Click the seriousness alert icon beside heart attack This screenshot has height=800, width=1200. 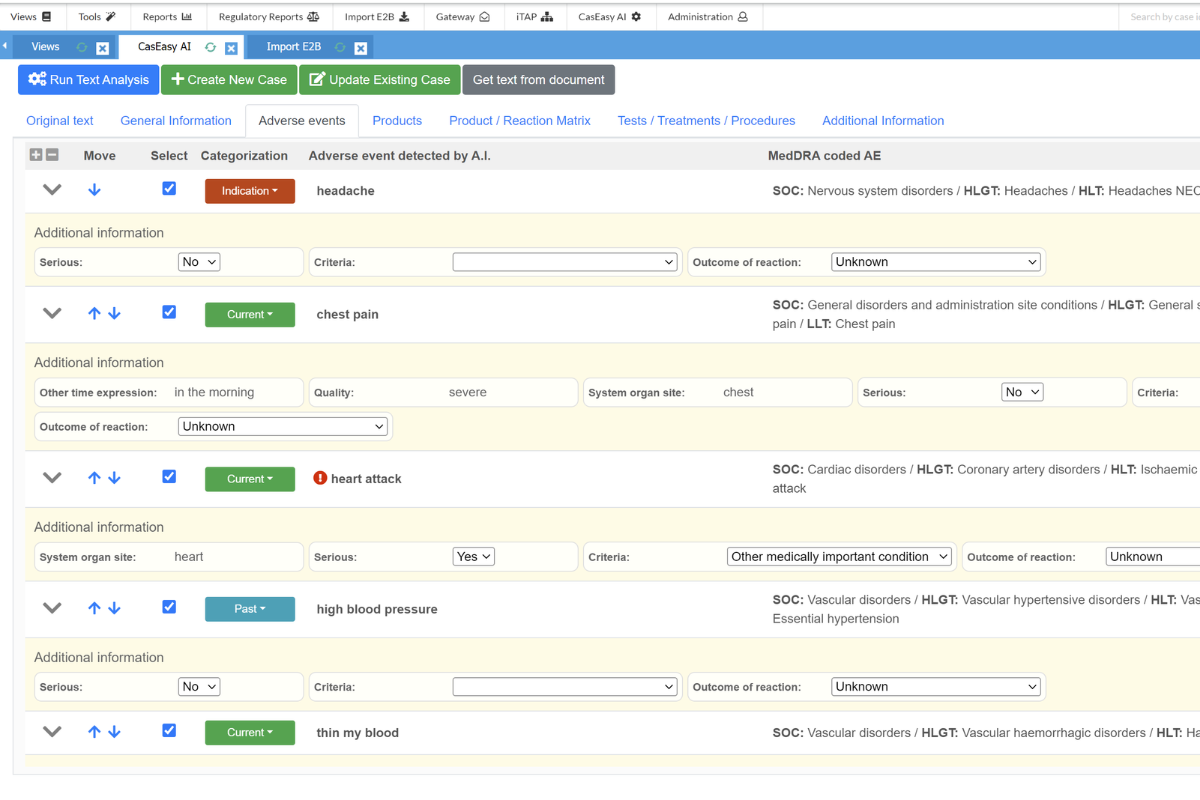[319, 478]
